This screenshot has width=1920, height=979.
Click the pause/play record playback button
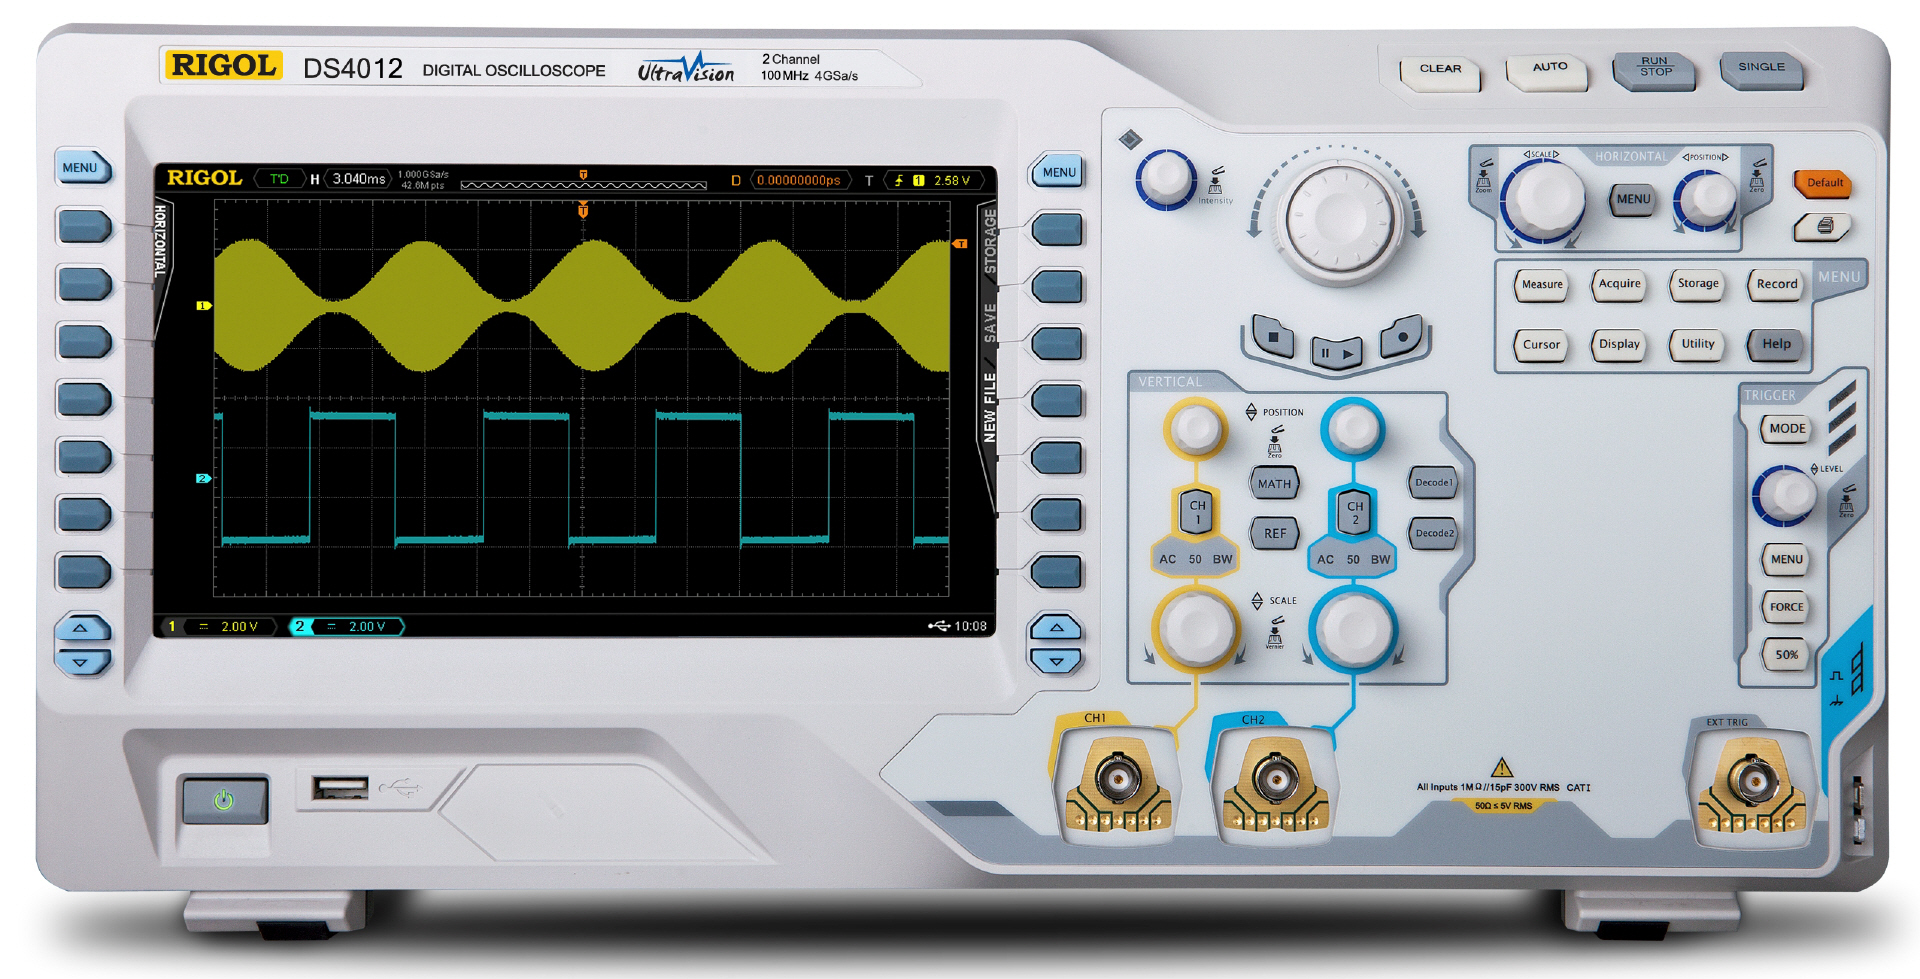pos(1336,352)
